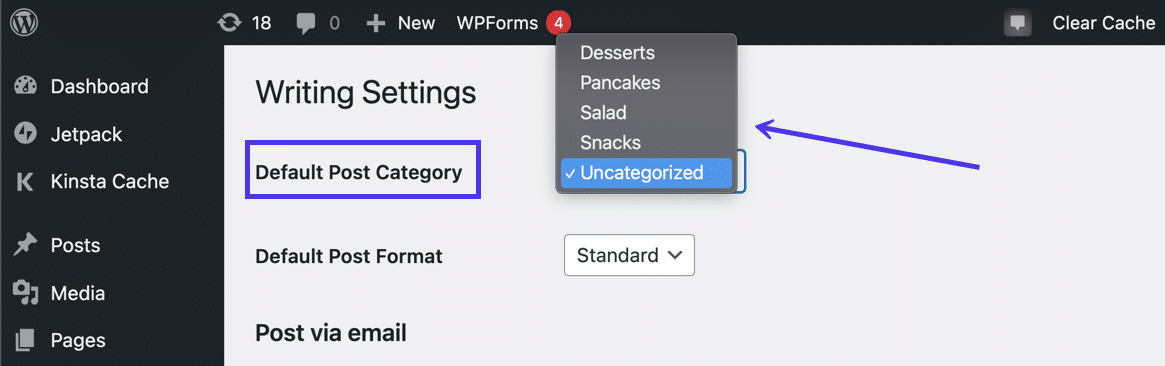Screen dimensions: 1165x366
Task: Click the plus icon beside New
Action: click(377, 23)
